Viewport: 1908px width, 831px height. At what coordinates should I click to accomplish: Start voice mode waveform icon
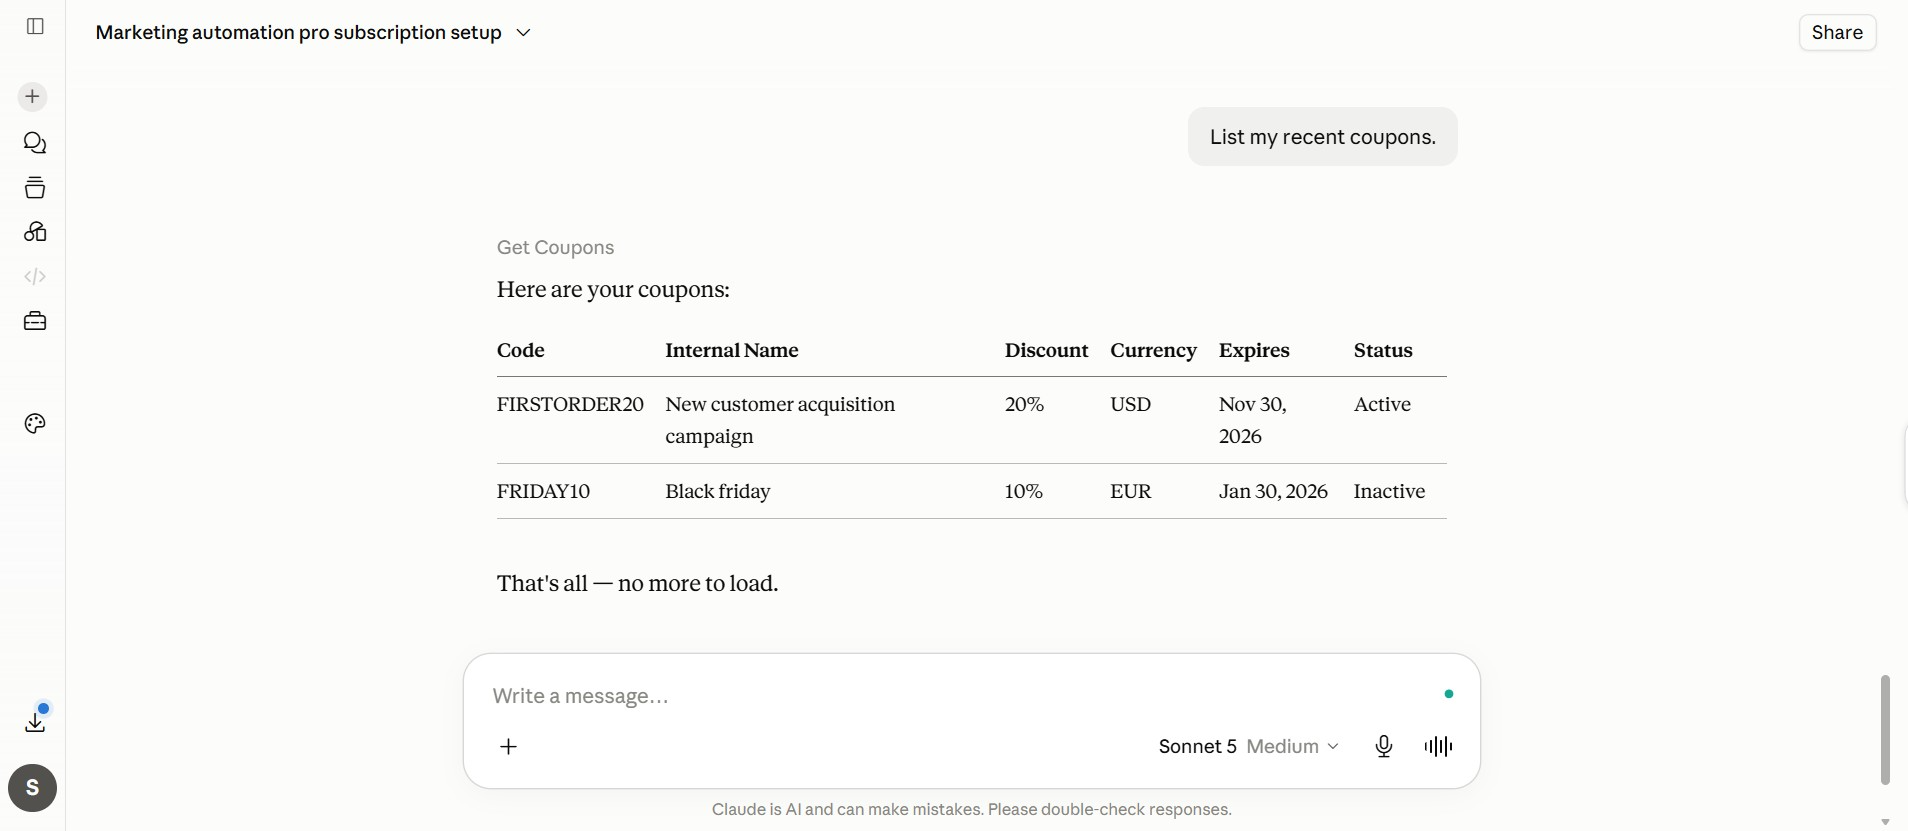coord(1438,747)
